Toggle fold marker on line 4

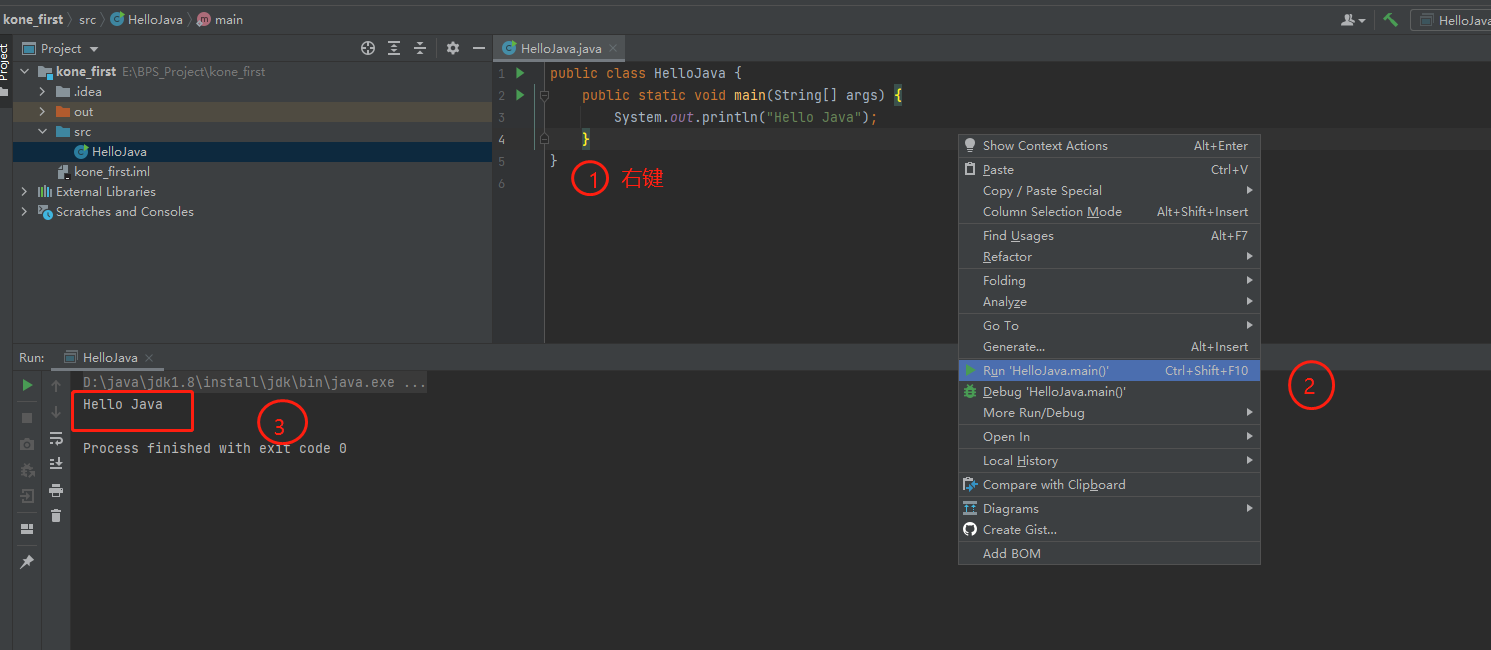(544, 139)
